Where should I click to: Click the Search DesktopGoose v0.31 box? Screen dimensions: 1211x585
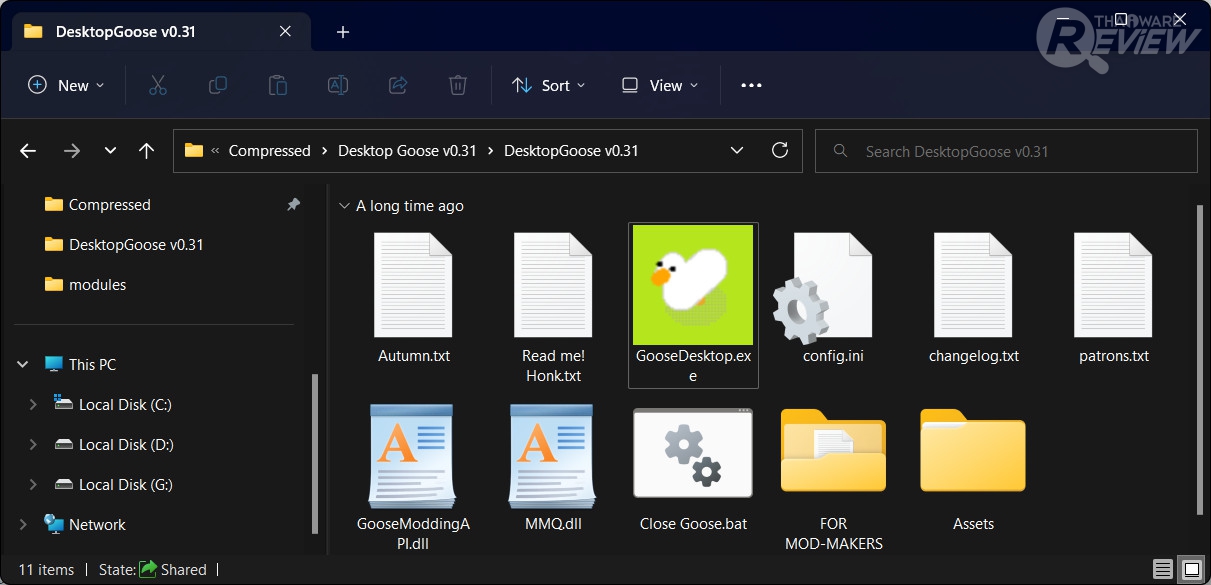pyautogui.click(x=1005, y=151)
